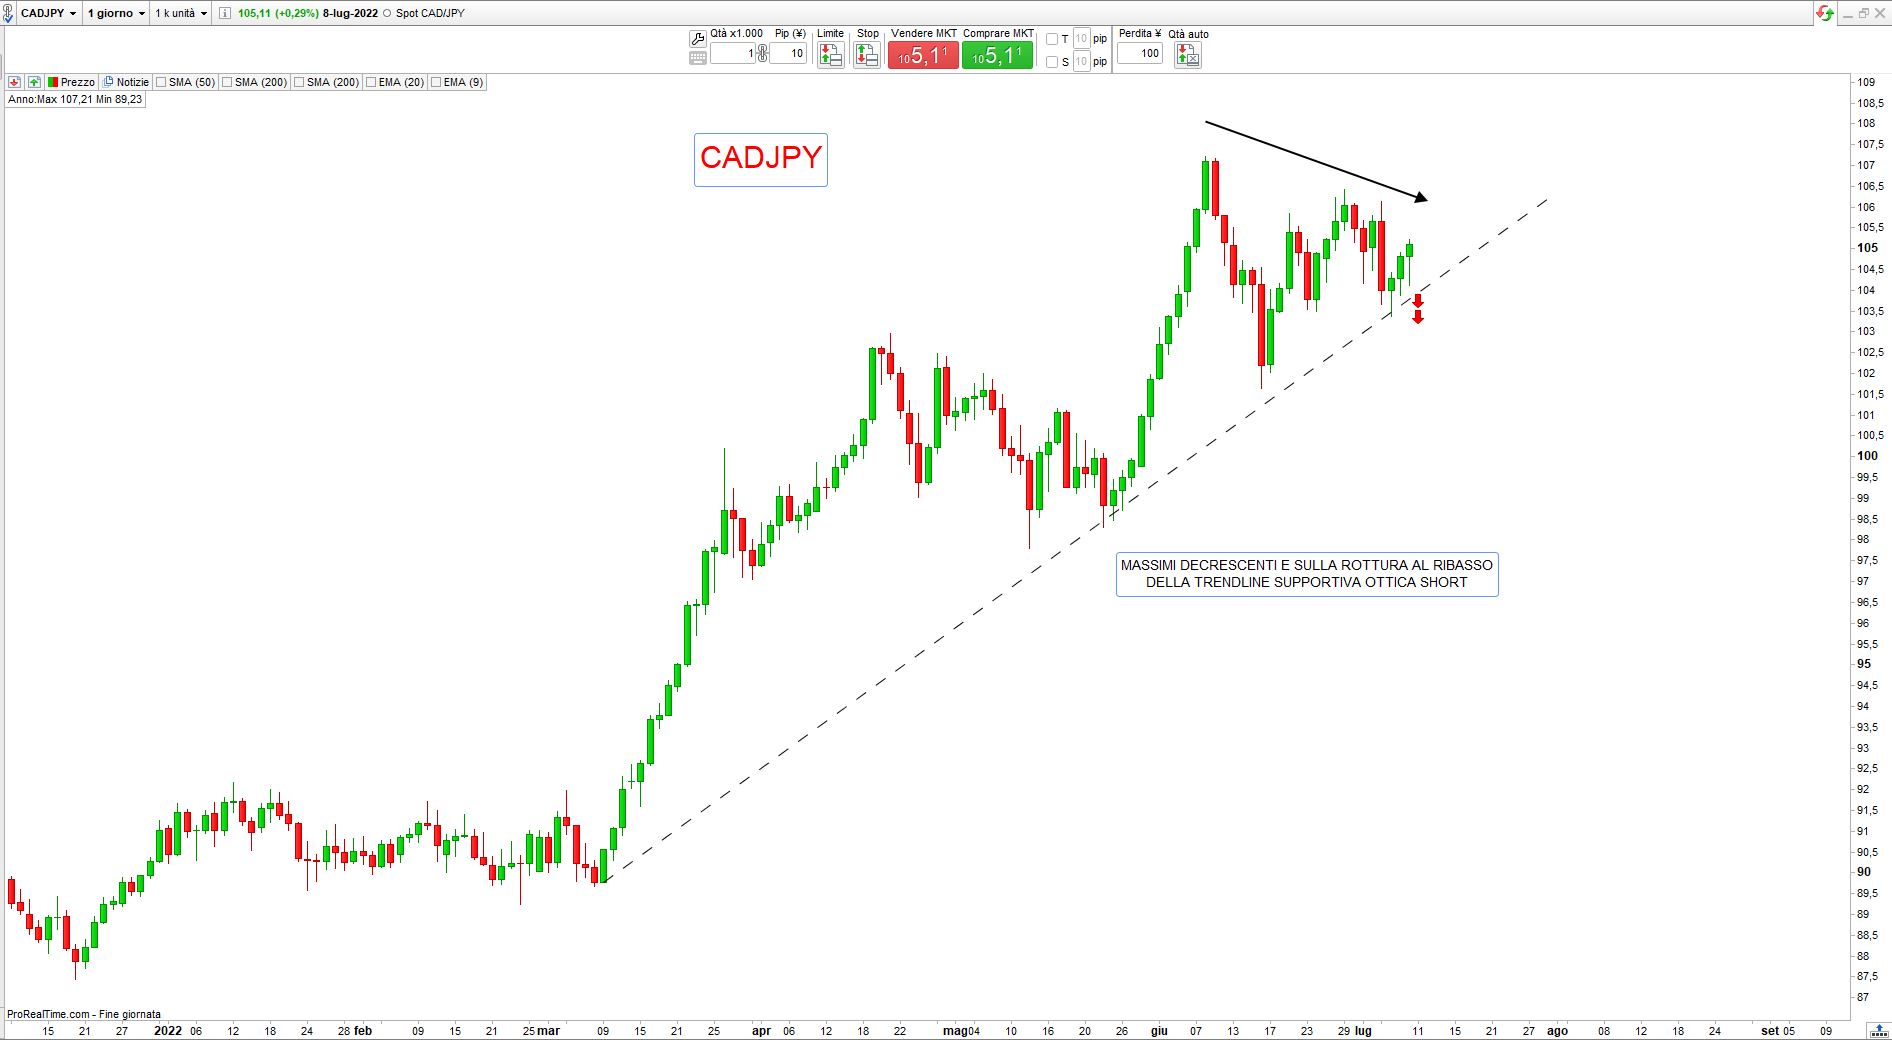
Task: Click the T pip value field
Action: point(1081,39)
